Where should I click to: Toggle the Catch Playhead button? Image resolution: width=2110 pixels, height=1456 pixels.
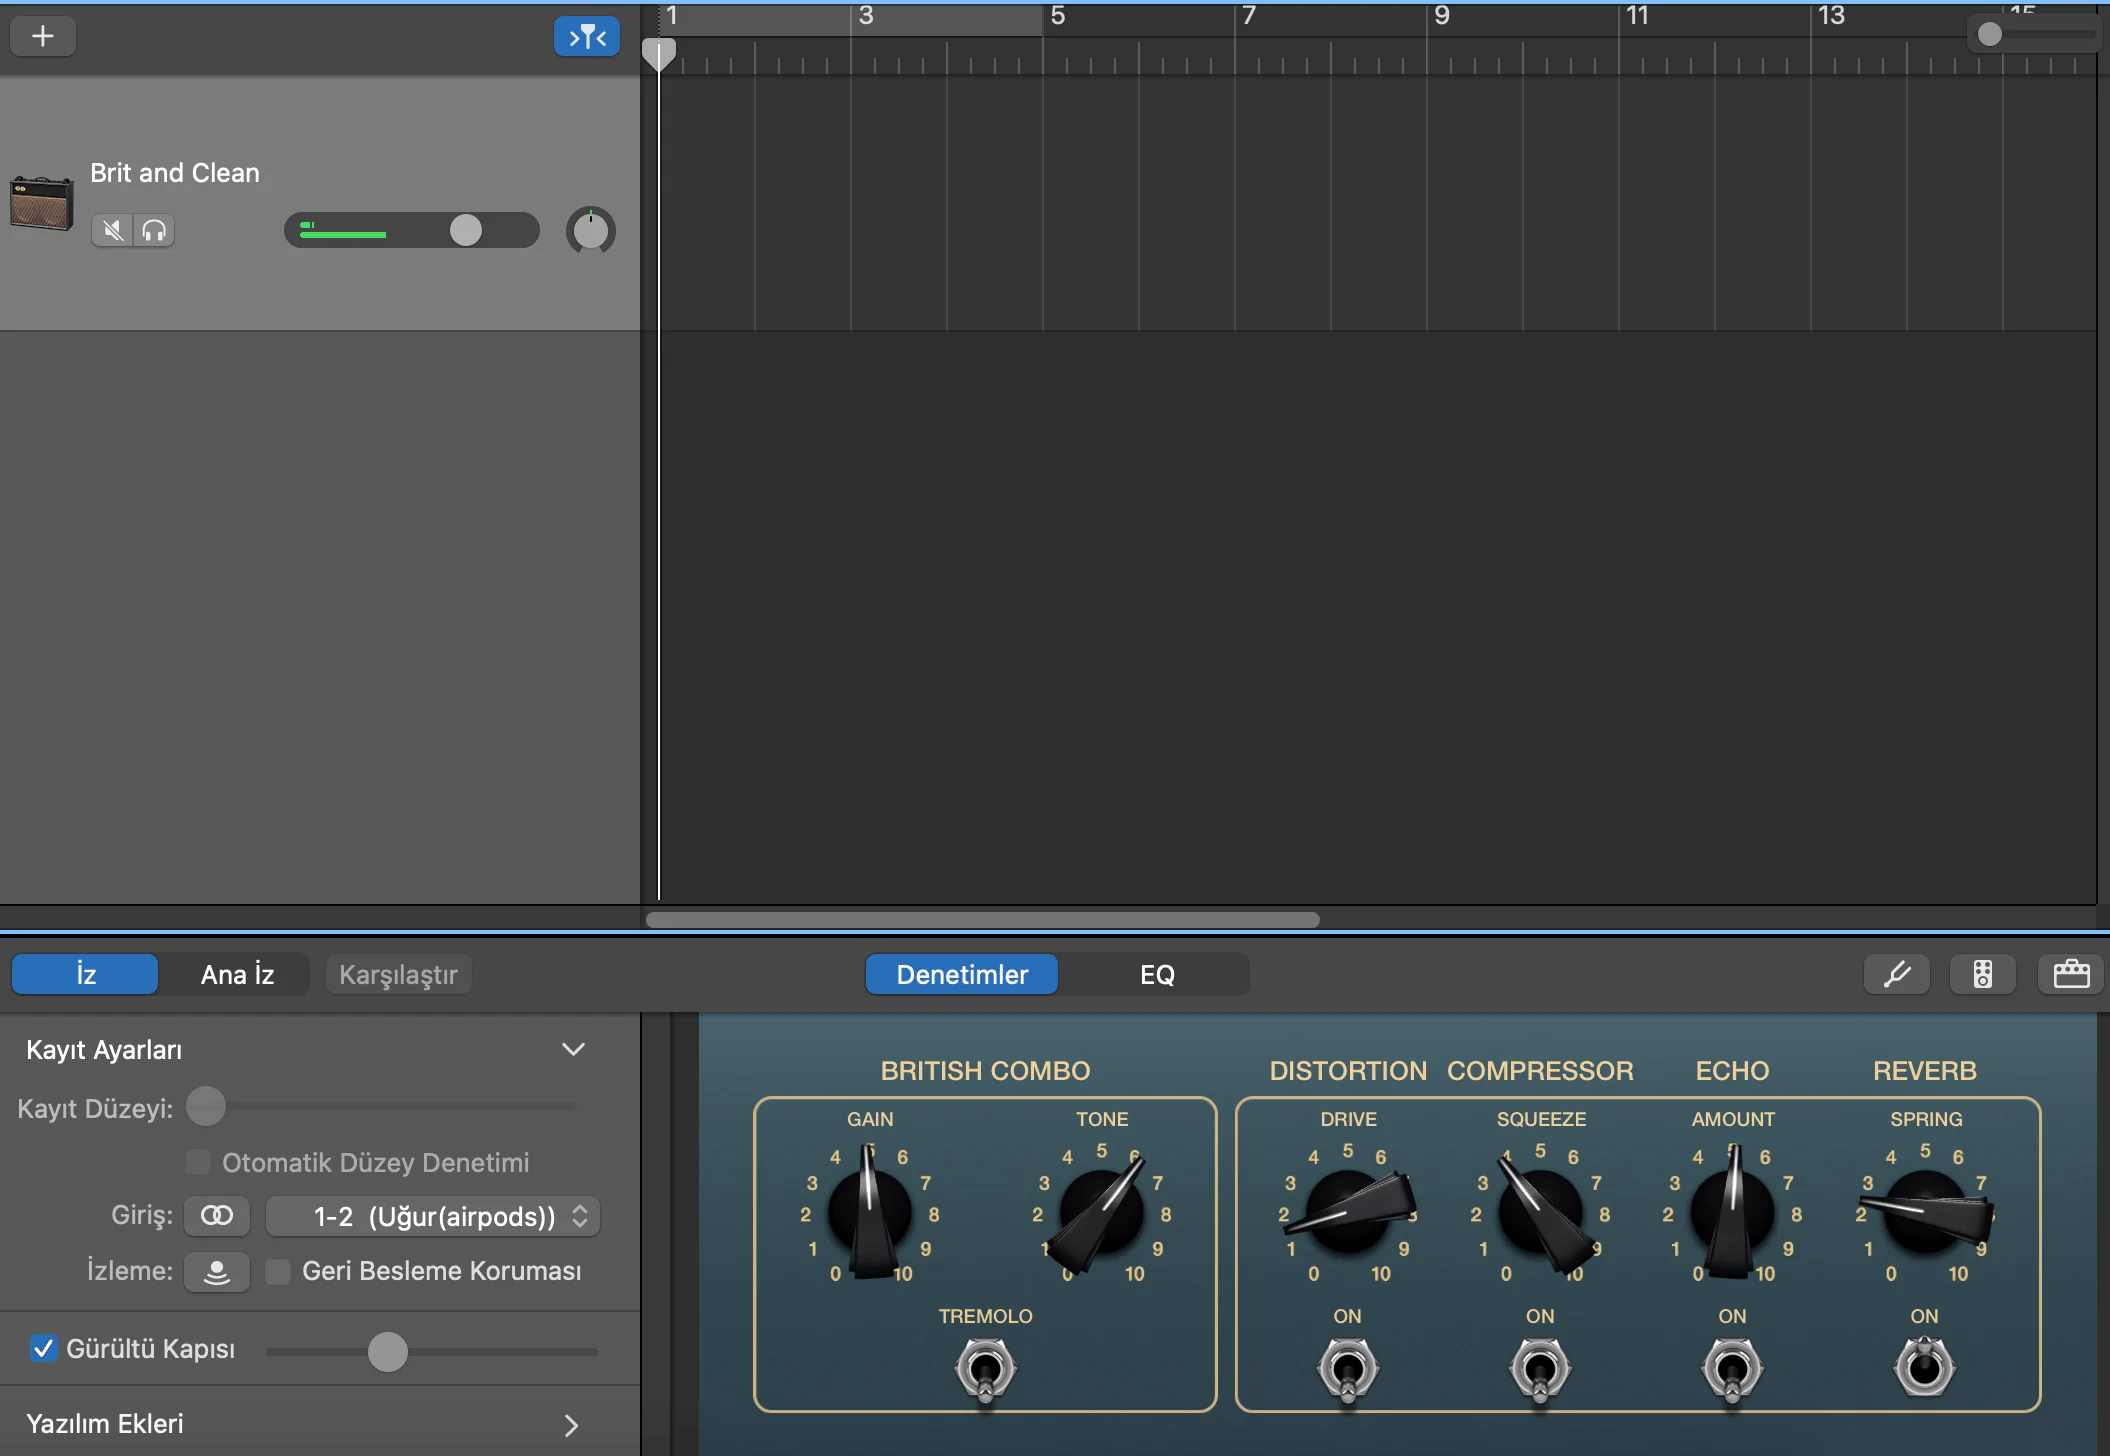pyautogui.click(x=587, y=37)
